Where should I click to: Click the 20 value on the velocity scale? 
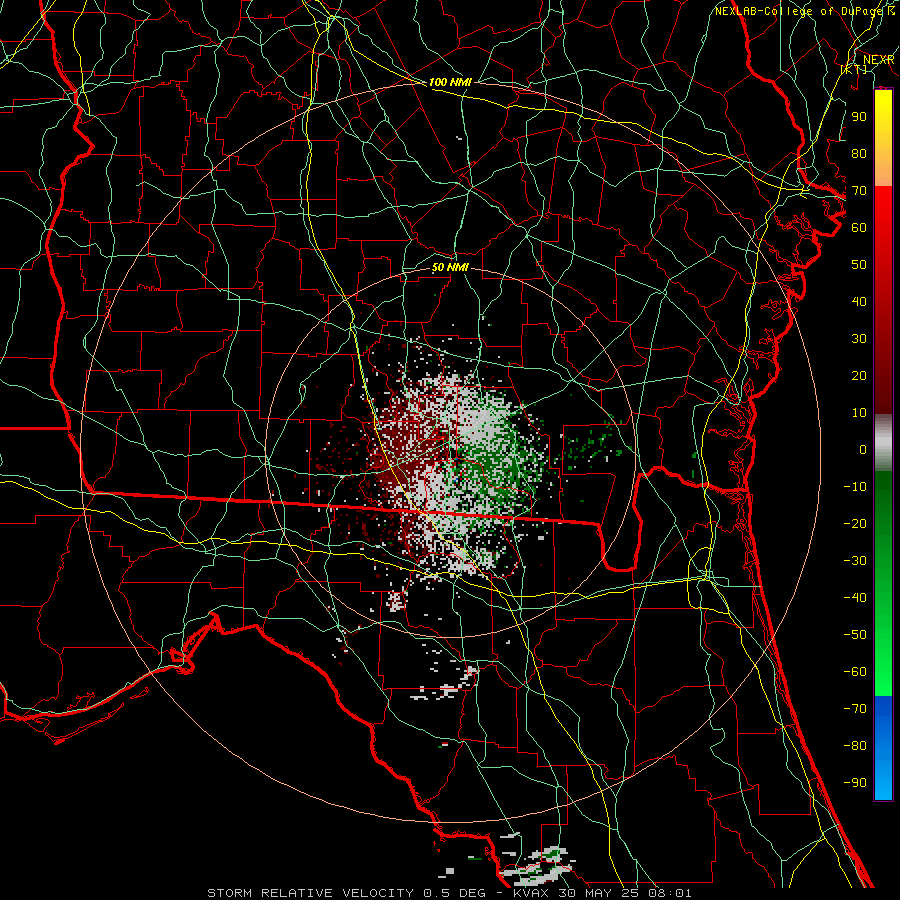coord(859,375)
